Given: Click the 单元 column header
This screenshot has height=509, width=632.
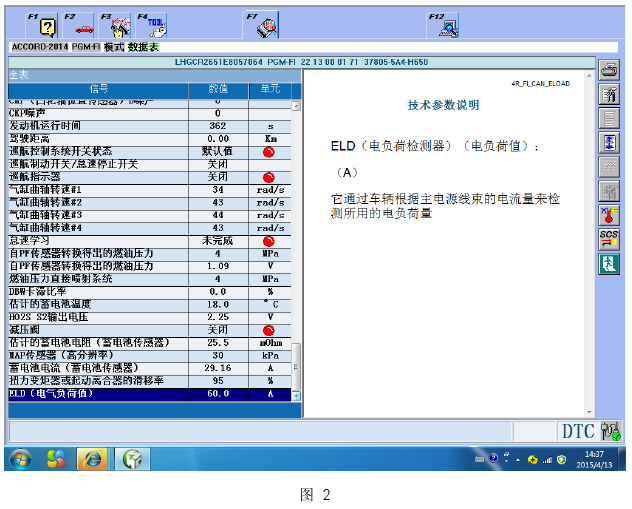Looking at the screenshot, I should (x=270, y=89).
